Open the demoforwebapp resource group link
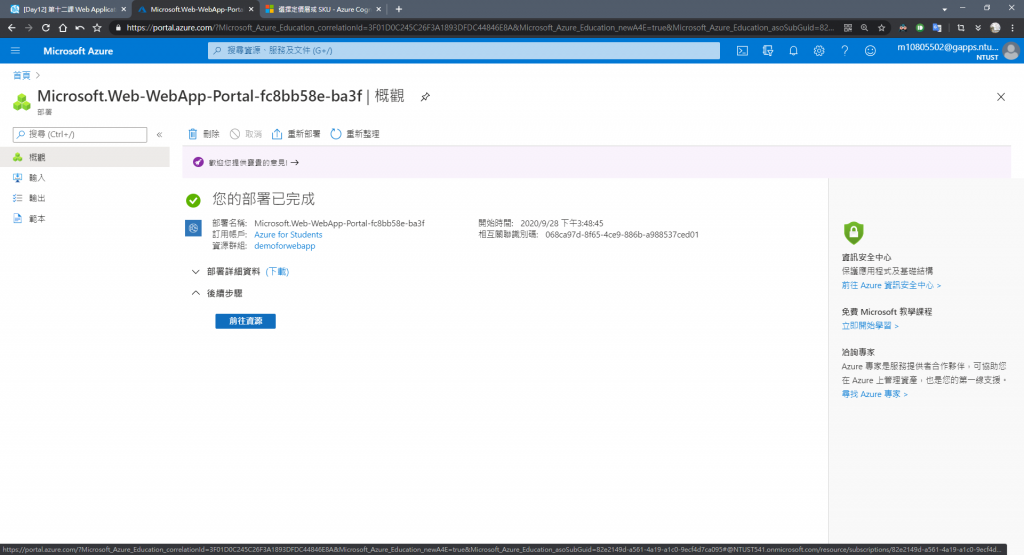 [x=285, y=246]
